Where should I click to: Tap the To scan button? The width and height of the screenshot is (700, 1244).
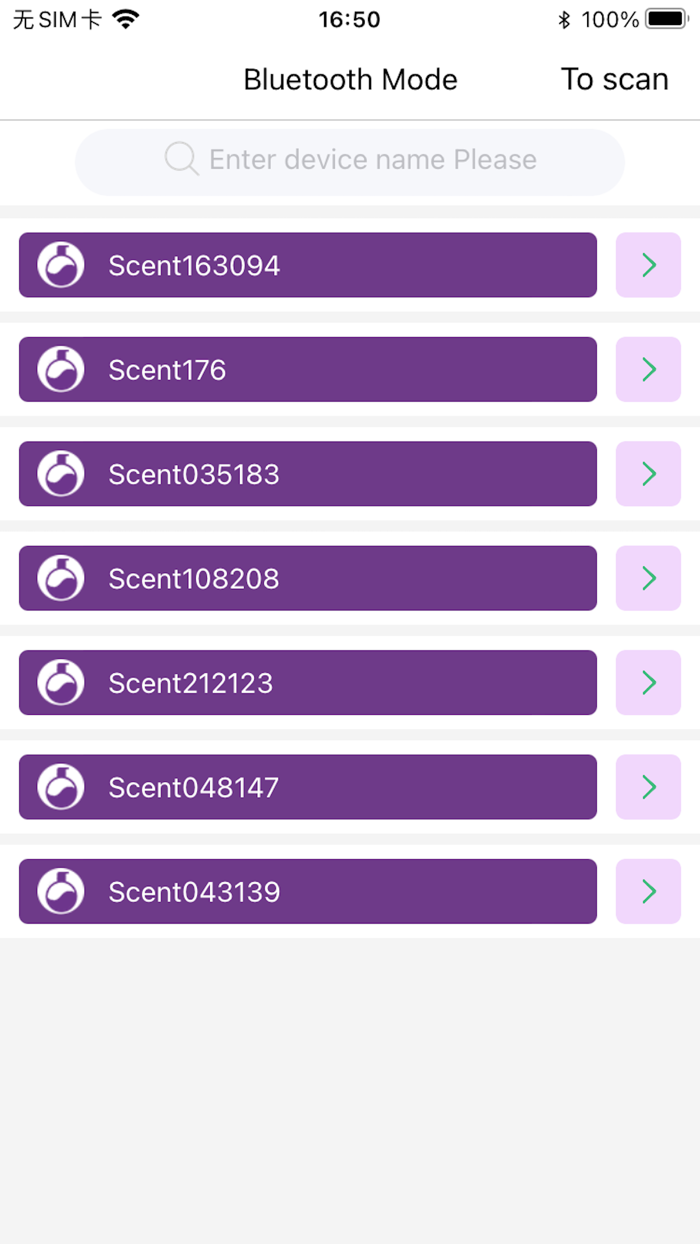click(615, 79)
